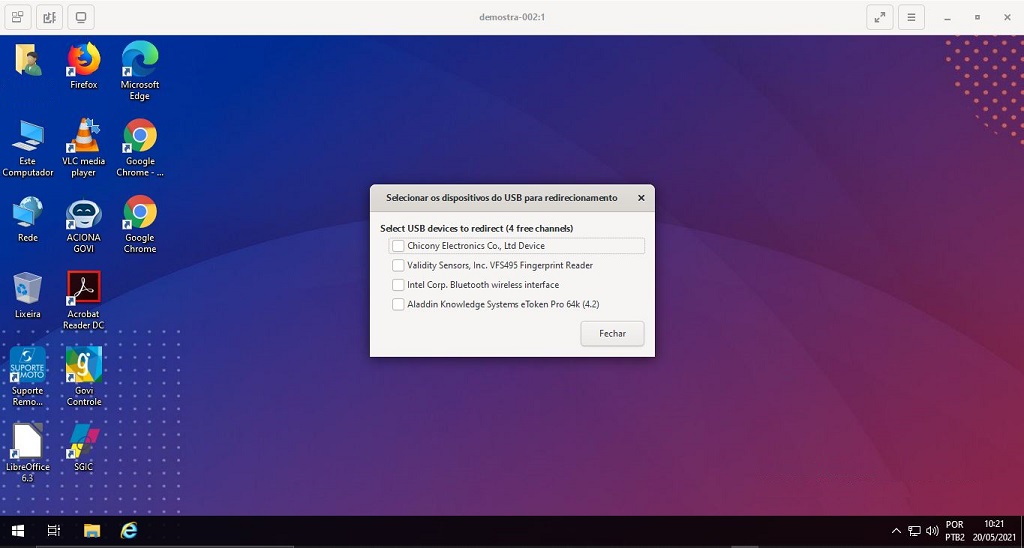Select the Acrobat Reader DC desktop icon
The height and width of the screenshot is (548, 1024).
(84, 290)
